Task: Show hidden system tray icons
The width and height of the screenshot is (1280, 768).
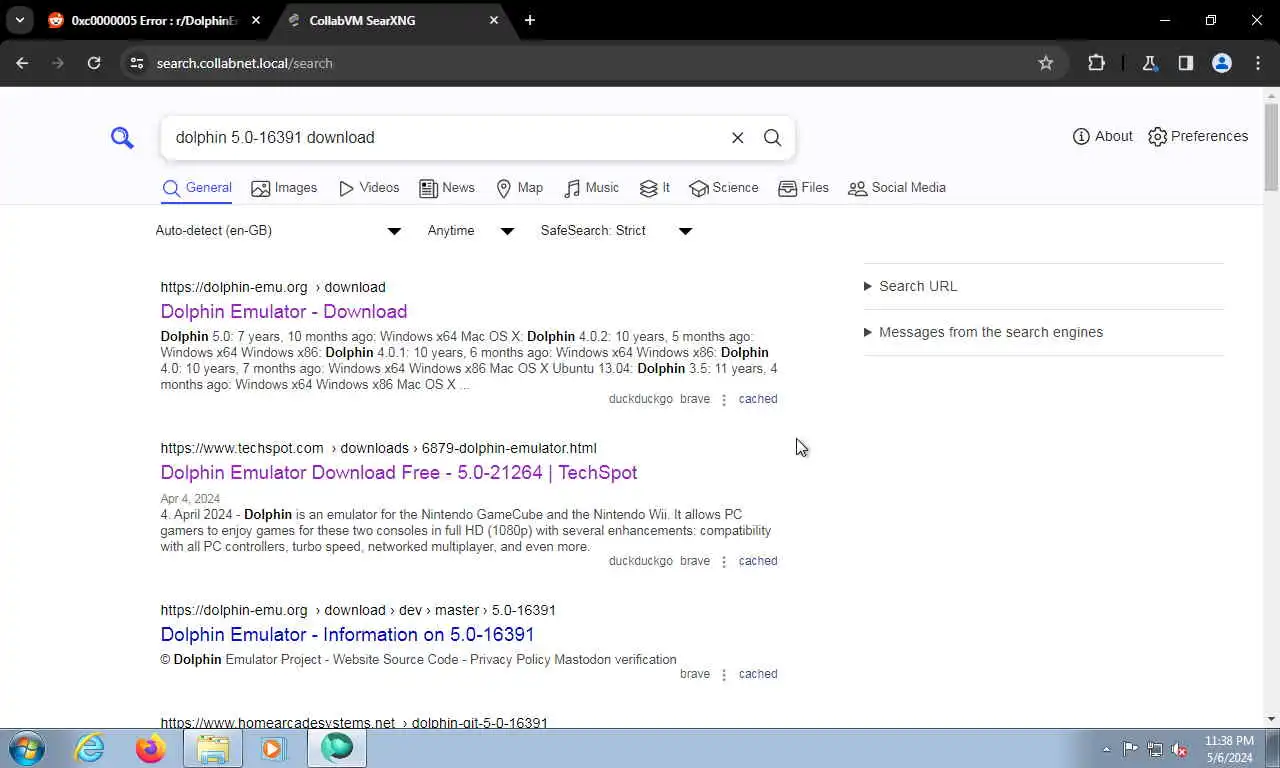Action: click(x=1106, y=749)
